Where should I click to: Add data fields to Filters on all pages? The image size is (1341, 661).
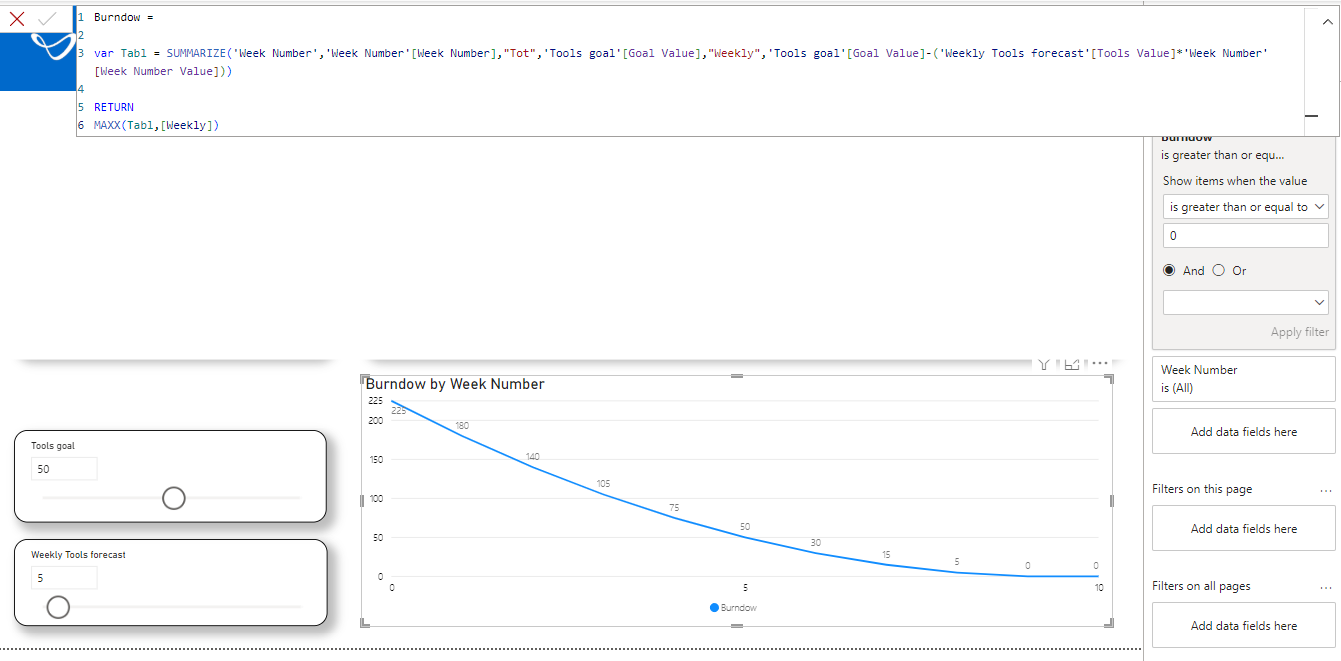click(x=1243, y=625)
